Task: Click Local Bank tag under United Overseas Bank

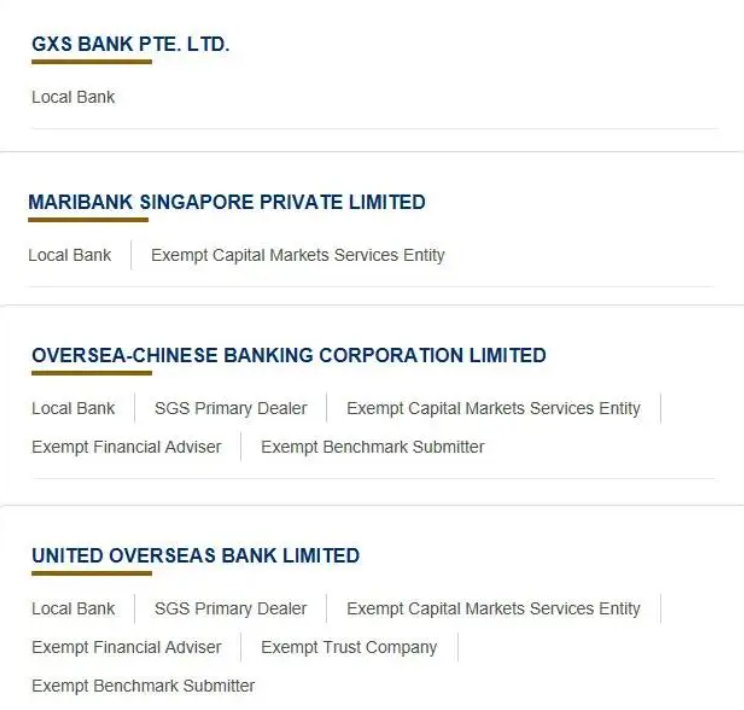Action: [73, 608]
